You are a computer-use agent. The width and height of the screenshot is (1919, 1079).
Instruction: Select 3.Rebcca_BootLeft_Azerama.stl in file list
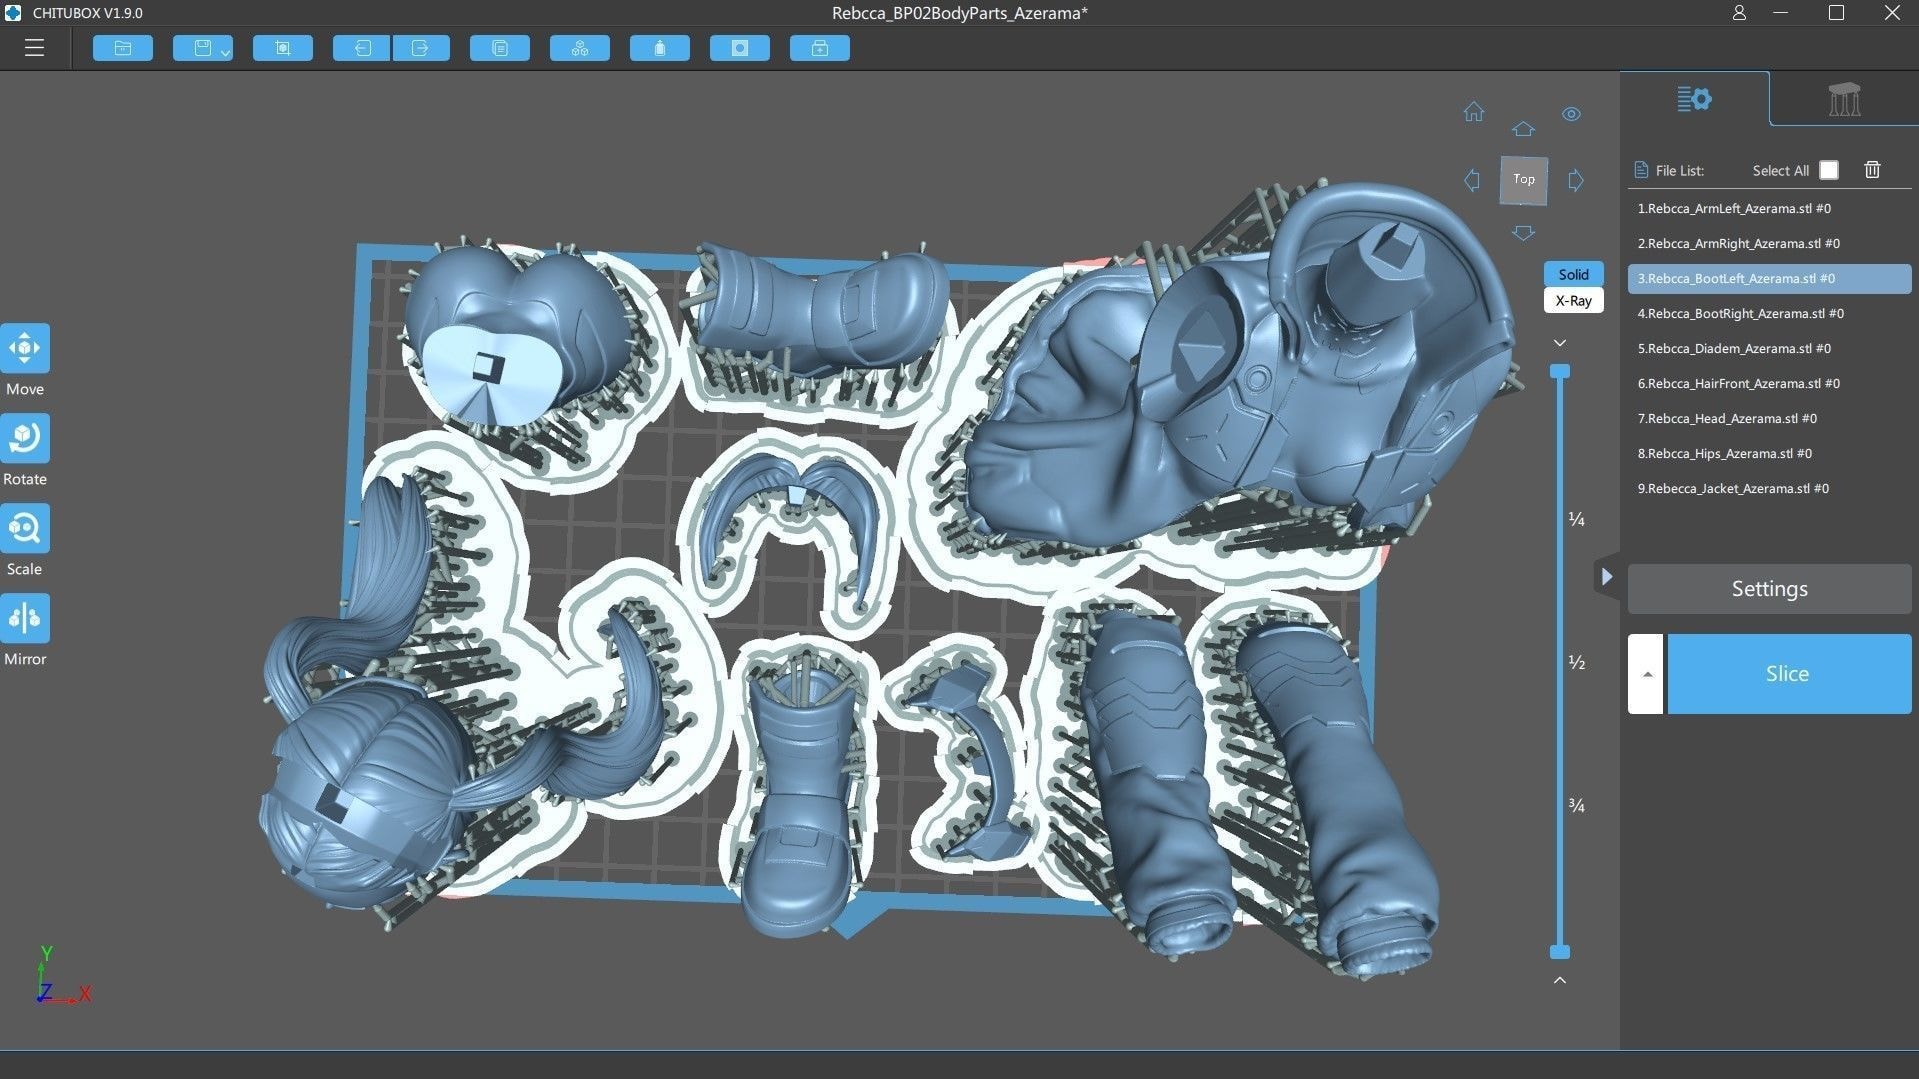(1769, 279)
